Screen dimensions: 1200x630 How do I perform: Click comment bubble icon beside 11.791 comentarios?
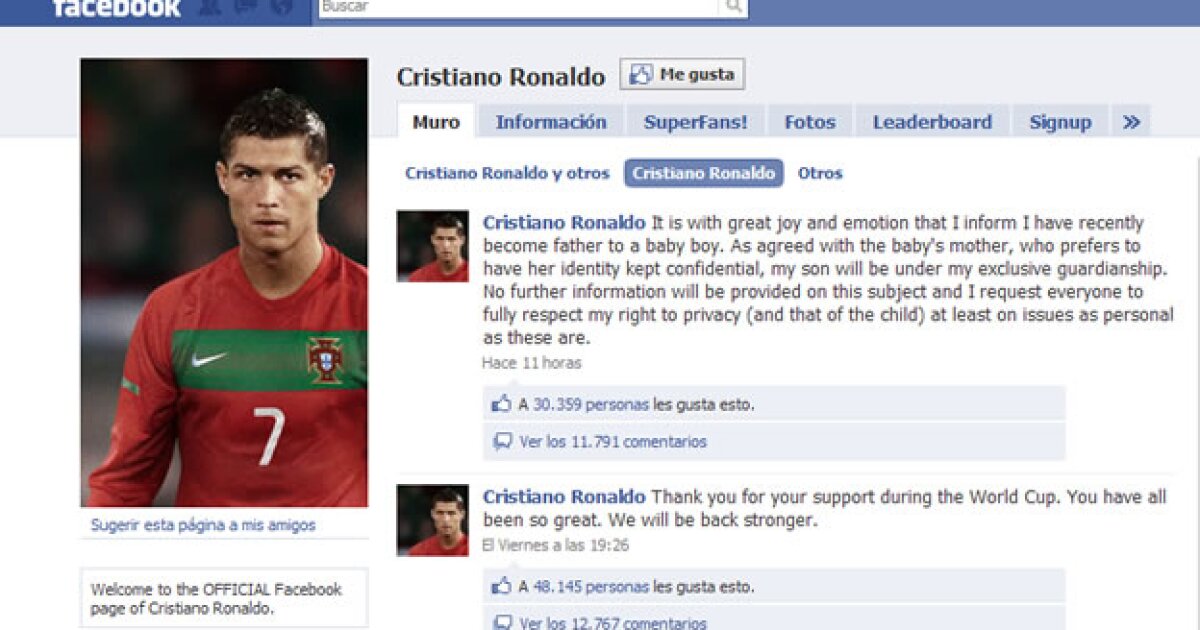502,441
